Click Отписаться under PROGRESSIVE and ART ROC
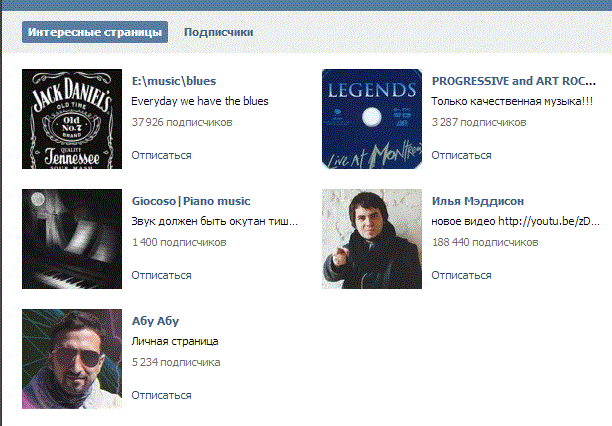 [461, 155]
